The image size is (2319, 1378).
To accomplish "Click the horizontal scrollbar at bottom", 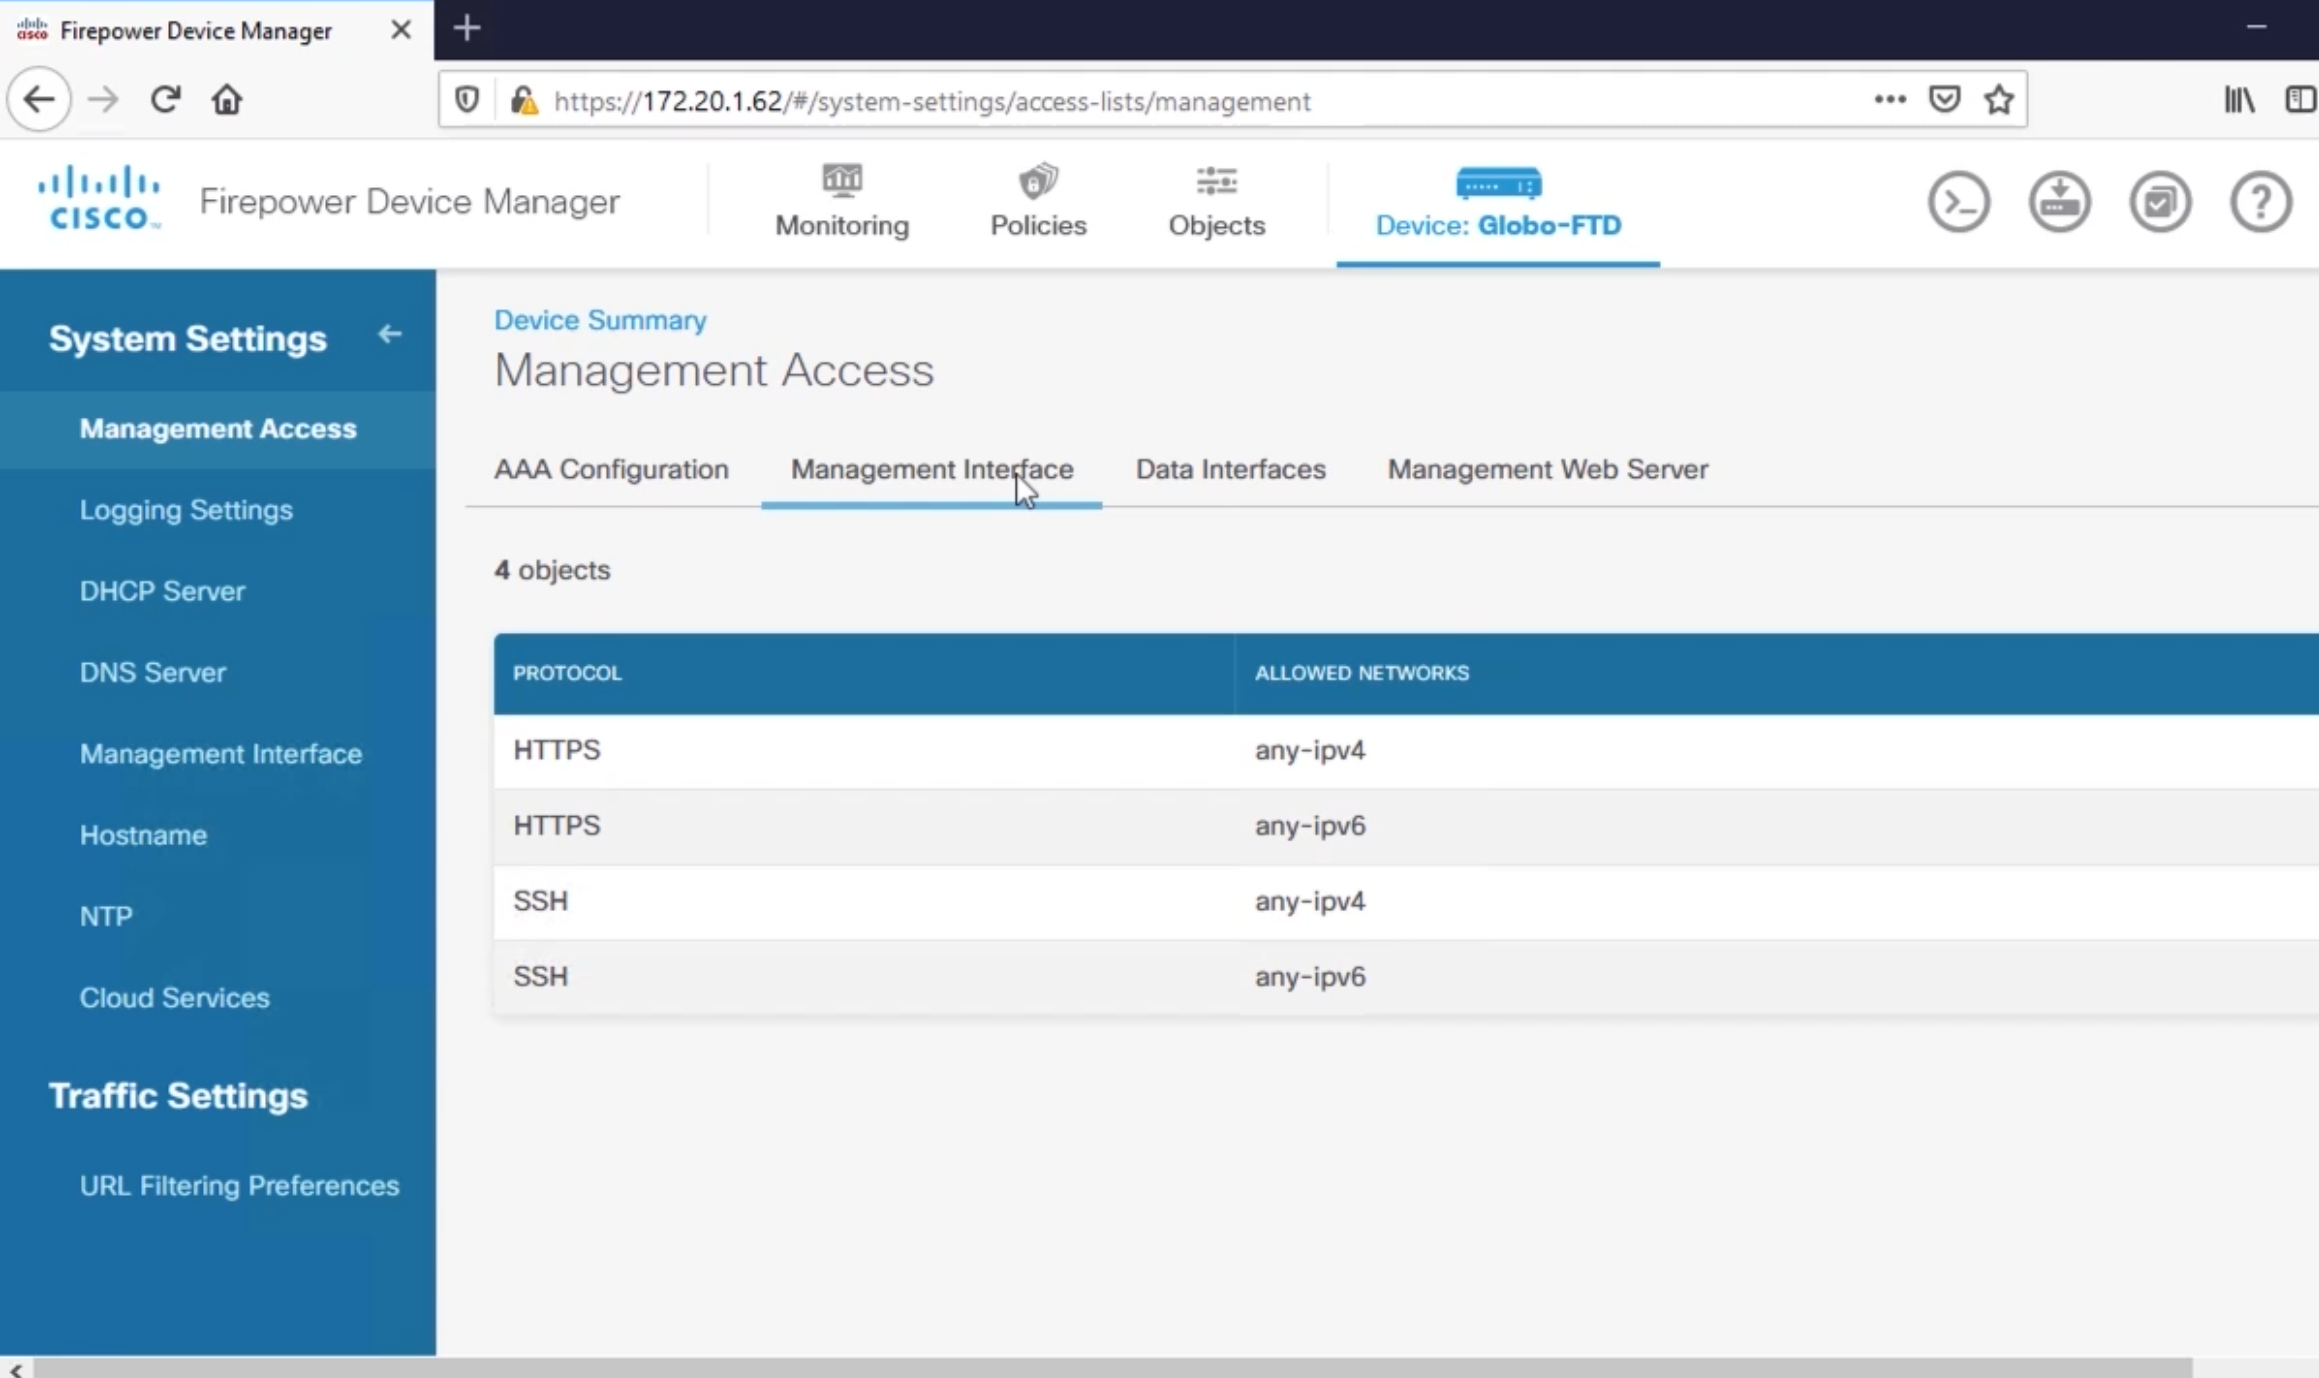I will pos(1112,1368).
